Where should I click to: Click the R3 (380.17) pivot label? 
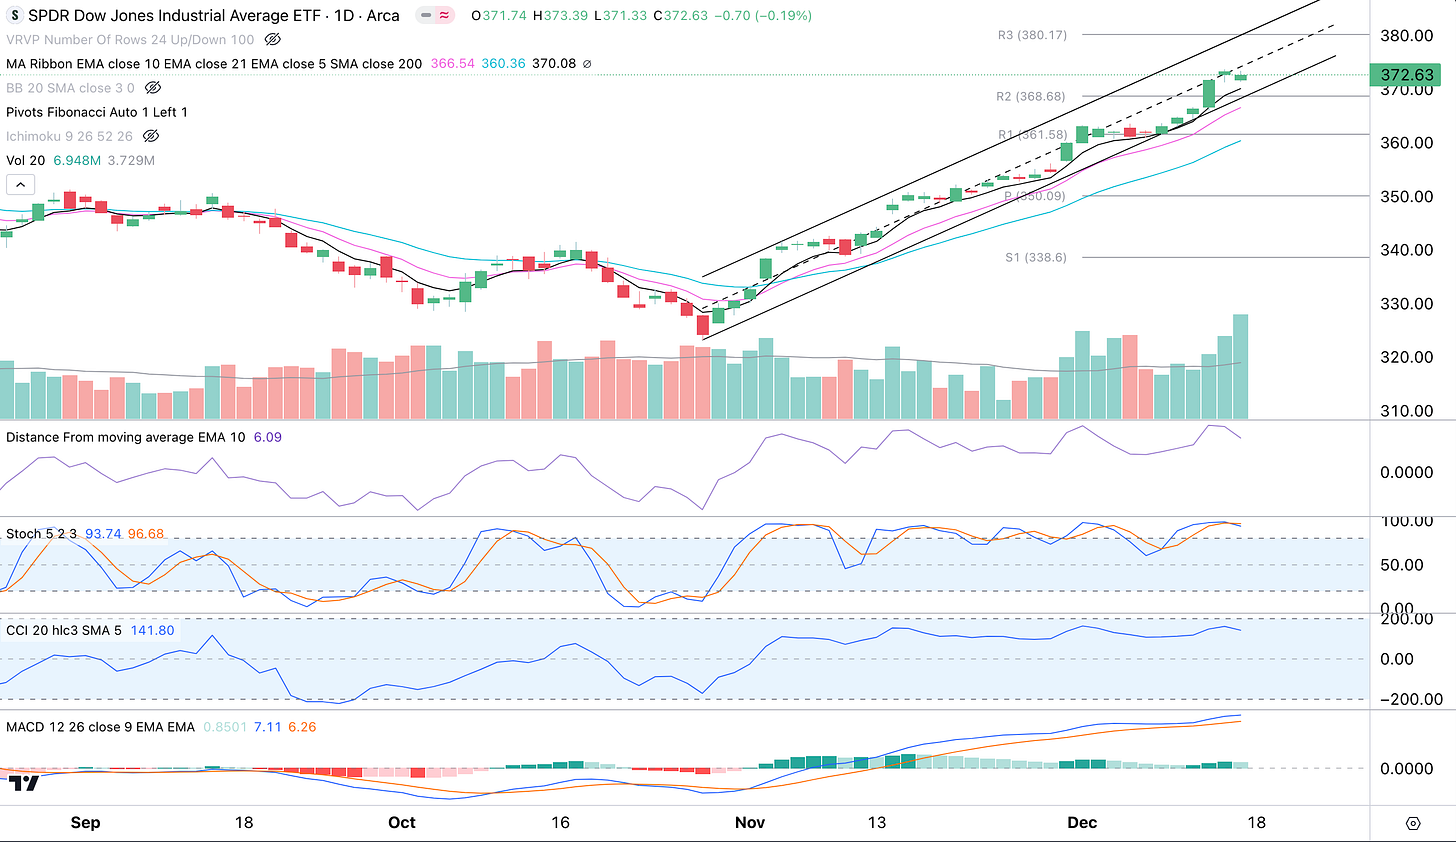pos(1032,35)
